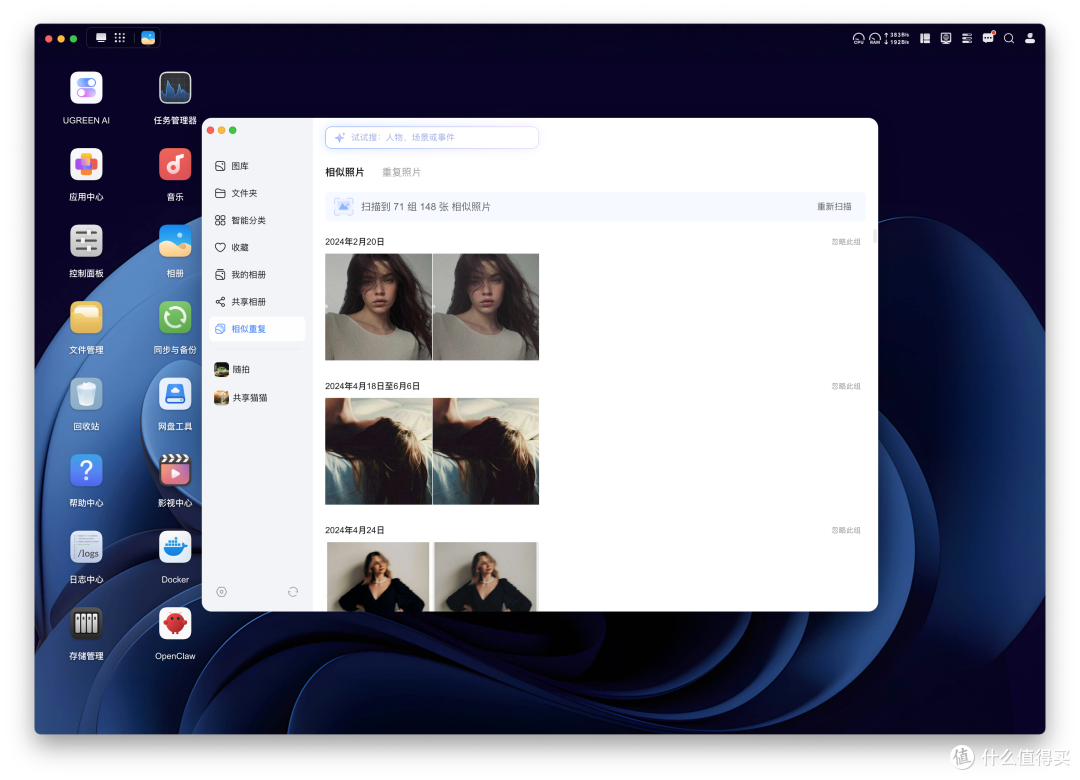
Task: Launch the OpenClaw desktop icon
Action: [x=175, y=624]
